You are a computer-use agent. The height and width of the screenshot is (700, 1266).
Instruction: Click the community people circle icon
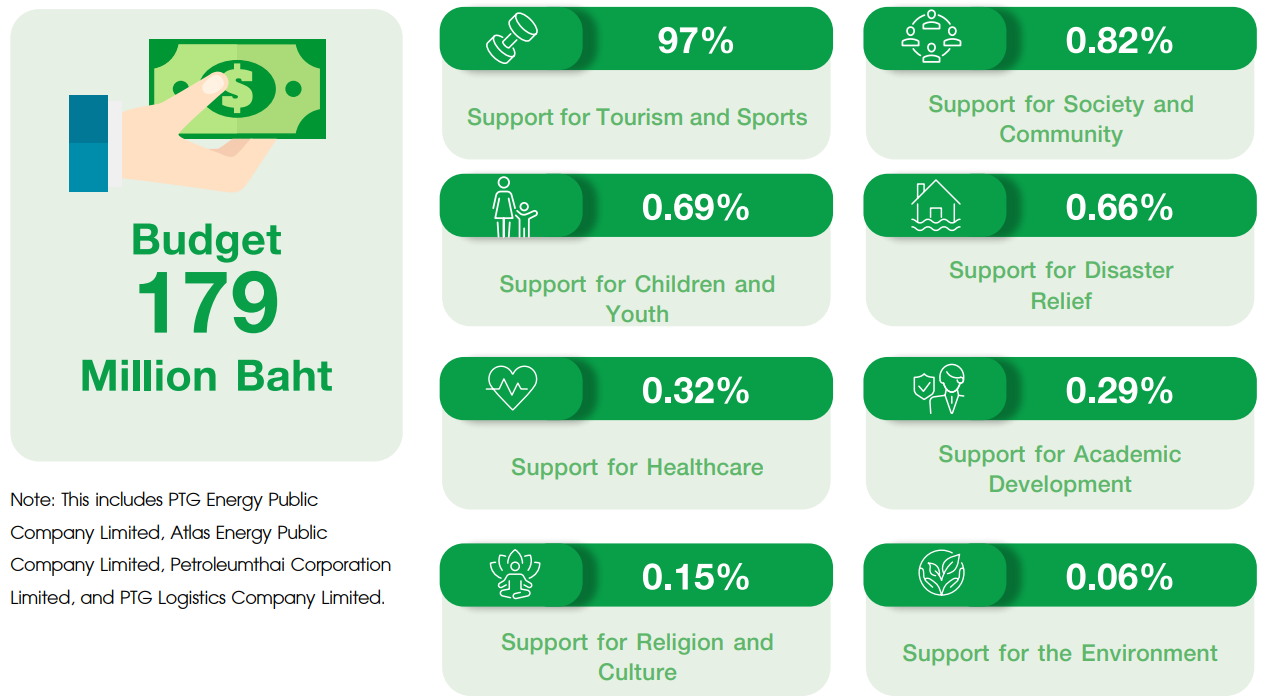(x=932, y=39)
